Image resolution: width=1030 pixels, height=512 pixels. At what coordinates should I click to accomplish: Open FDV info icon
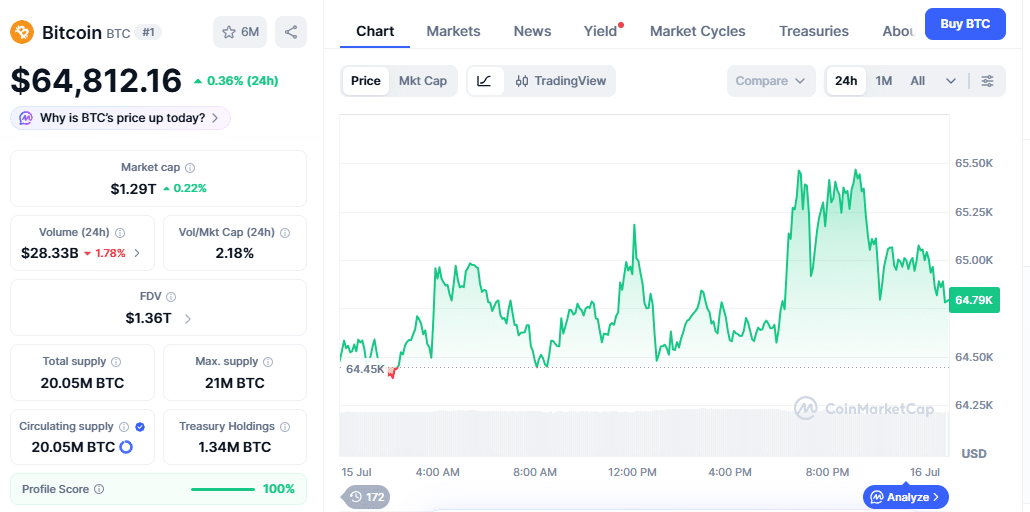[x=171, y=297]
